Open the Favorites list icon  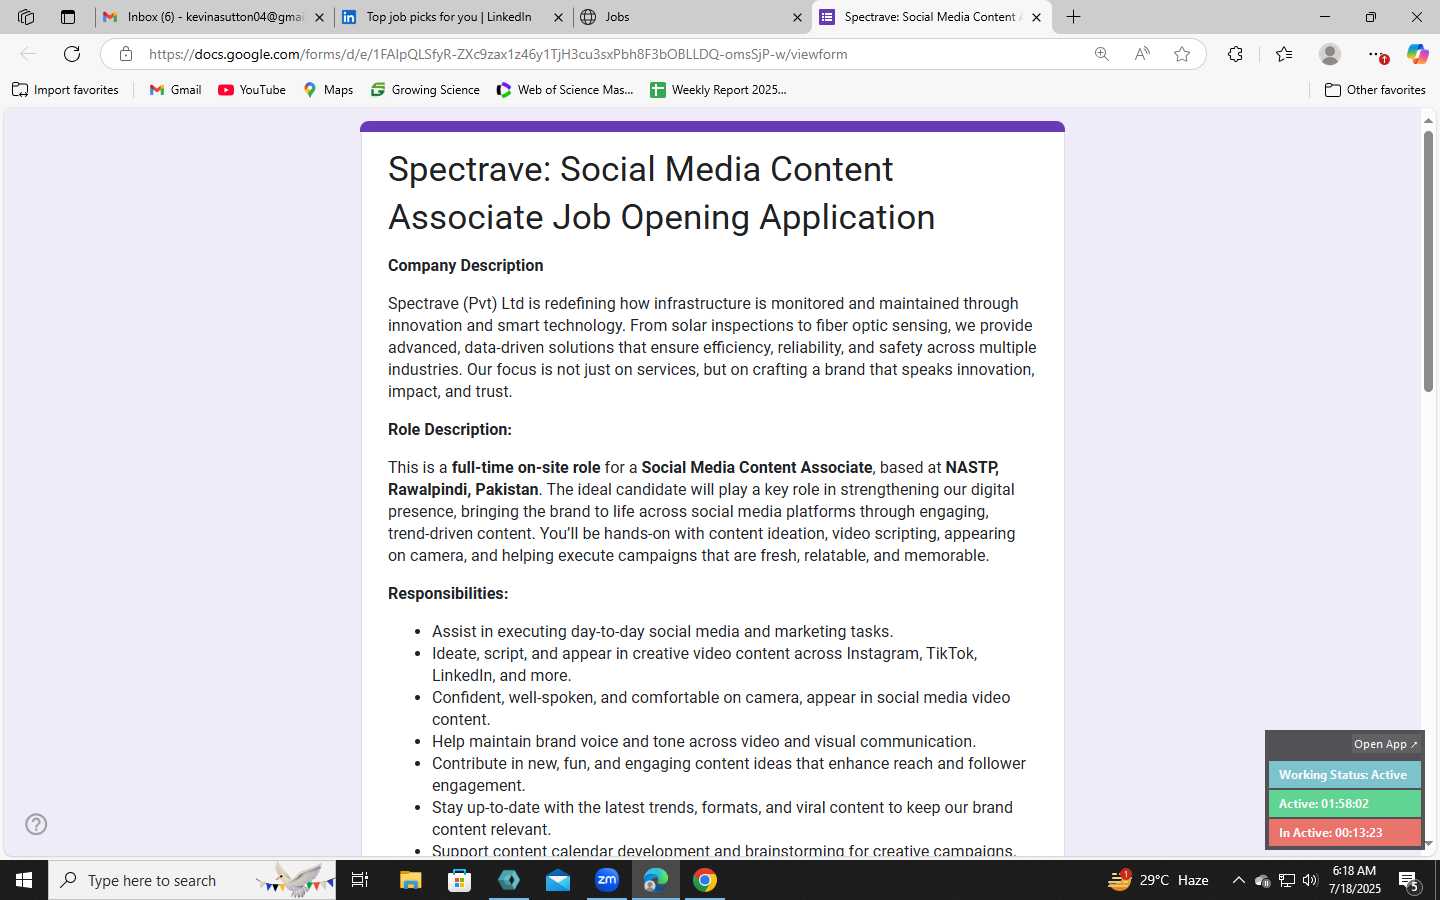(1284, 54)
